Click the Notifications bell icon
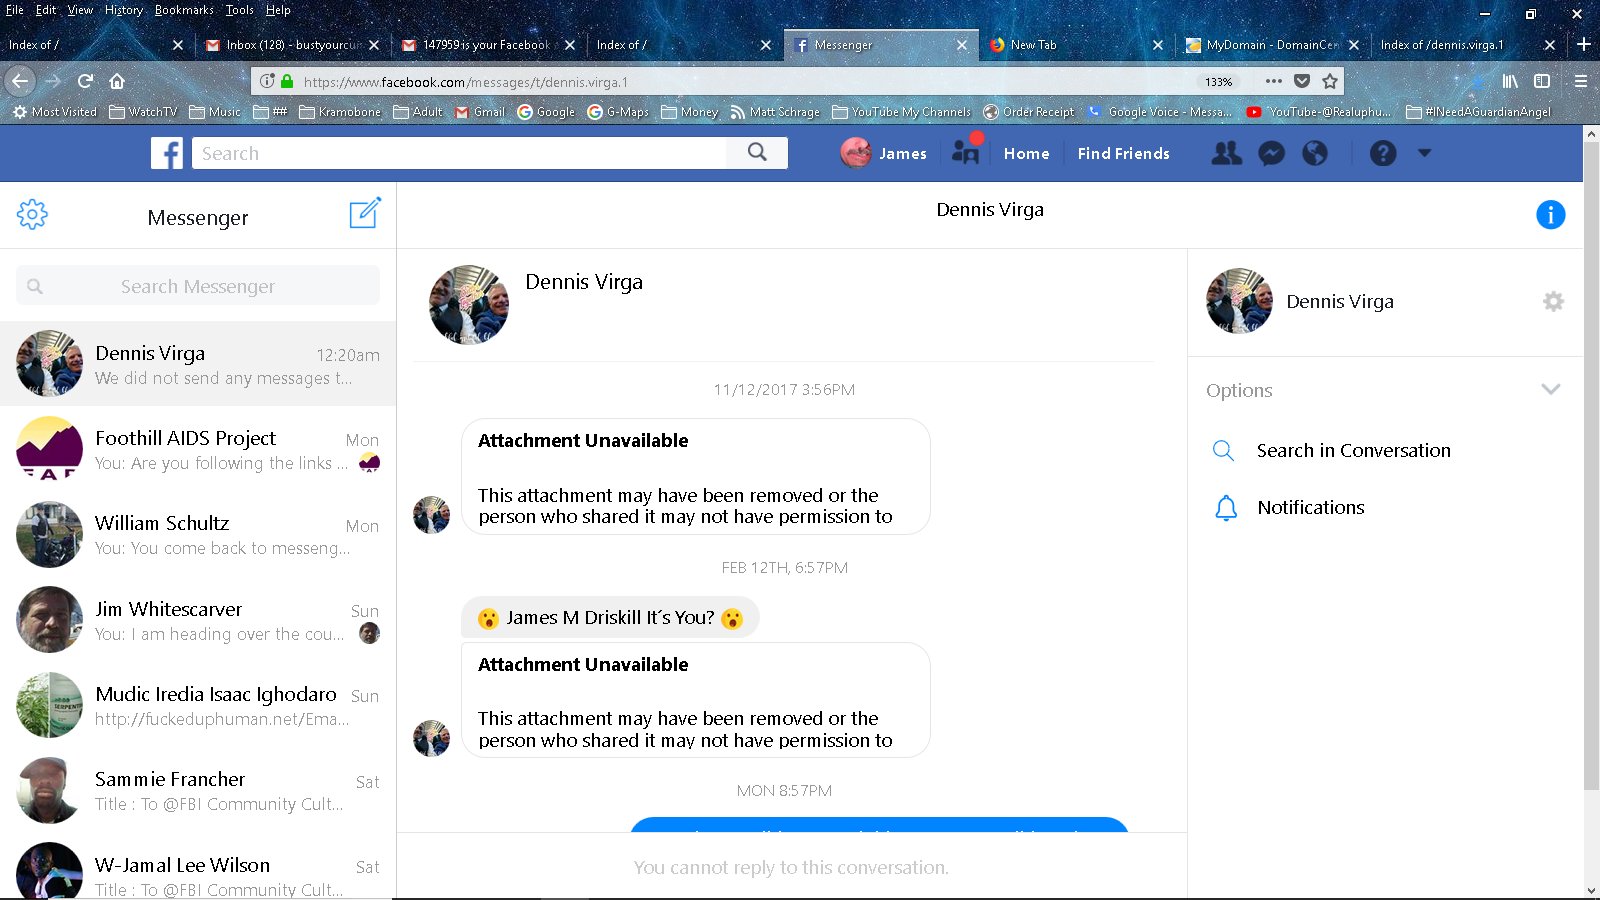Screen dimensions: 1600x900 [1226, 508]
